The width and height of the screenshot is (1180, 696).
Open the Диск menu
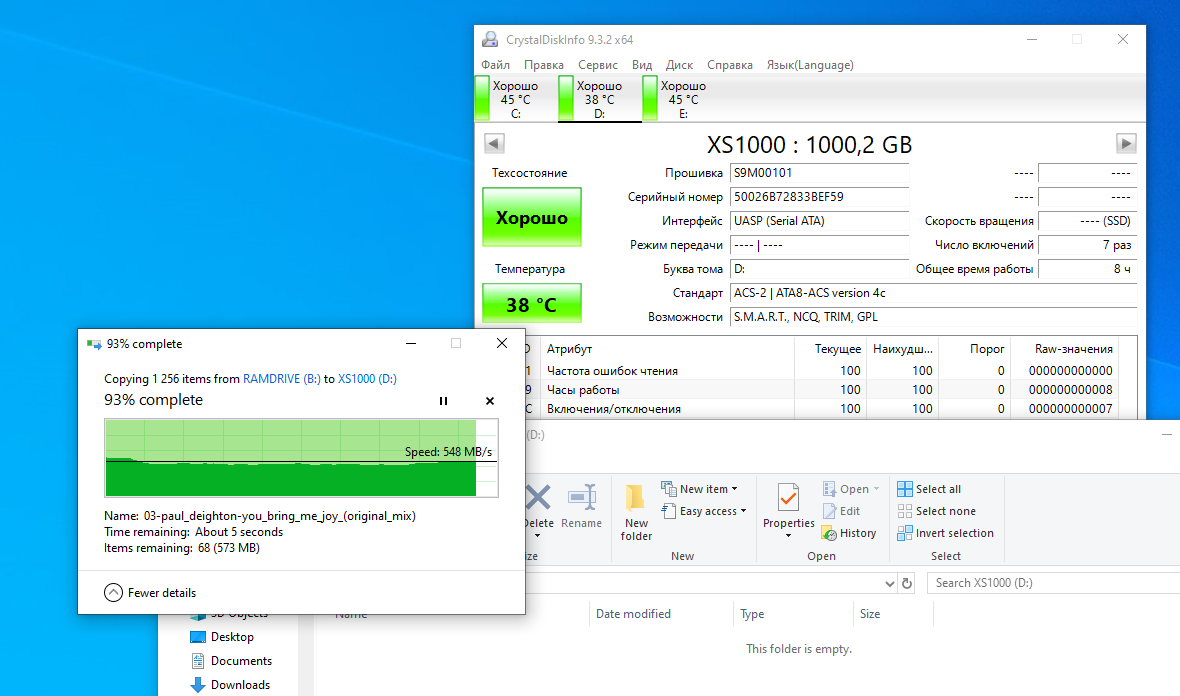[679, 65]
